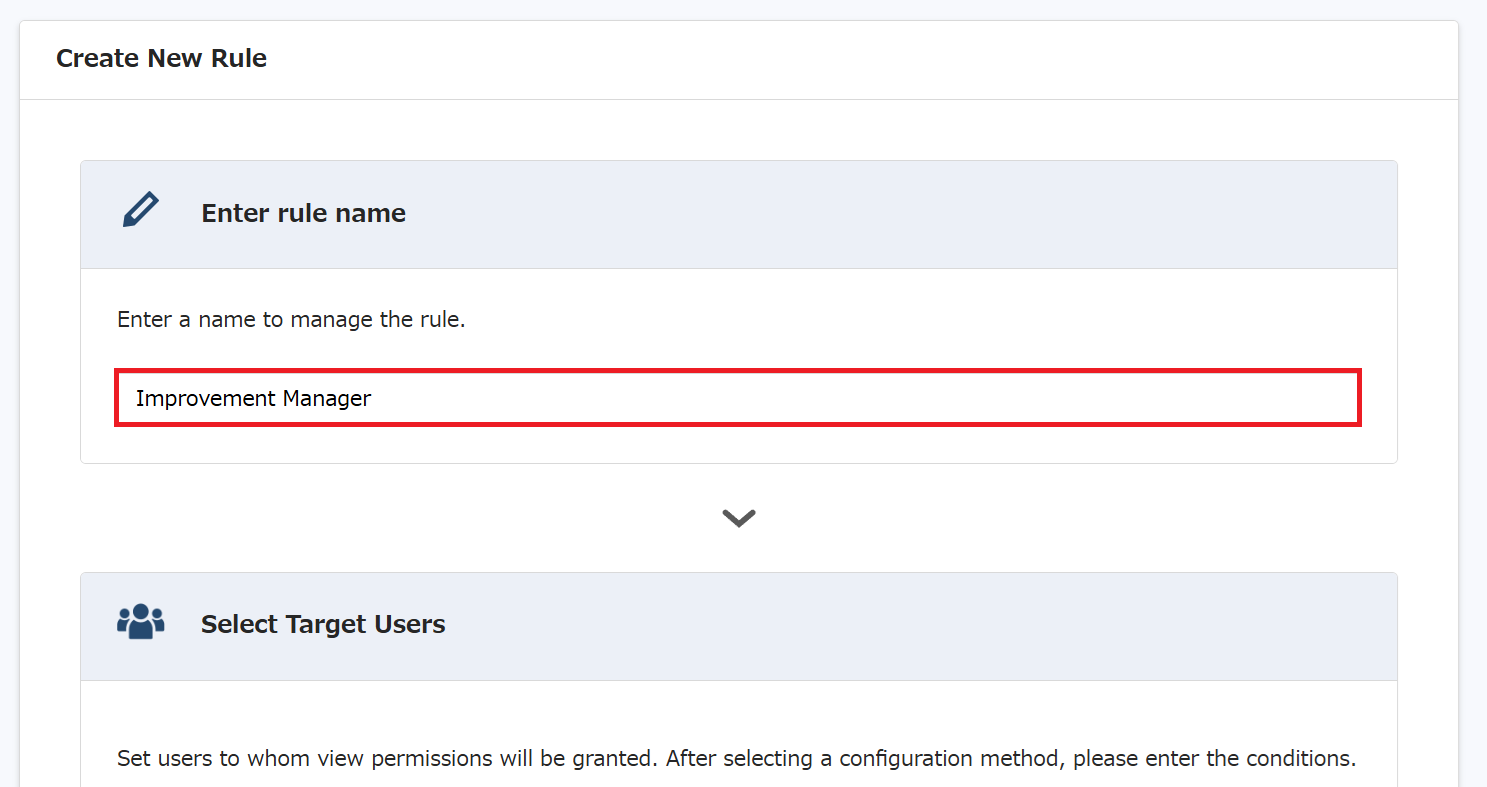Image resolution: width=1487 pixels, height=787 pixels.
Task: Click the pencil icon beside Enter rule name
Action: (140, 211)
